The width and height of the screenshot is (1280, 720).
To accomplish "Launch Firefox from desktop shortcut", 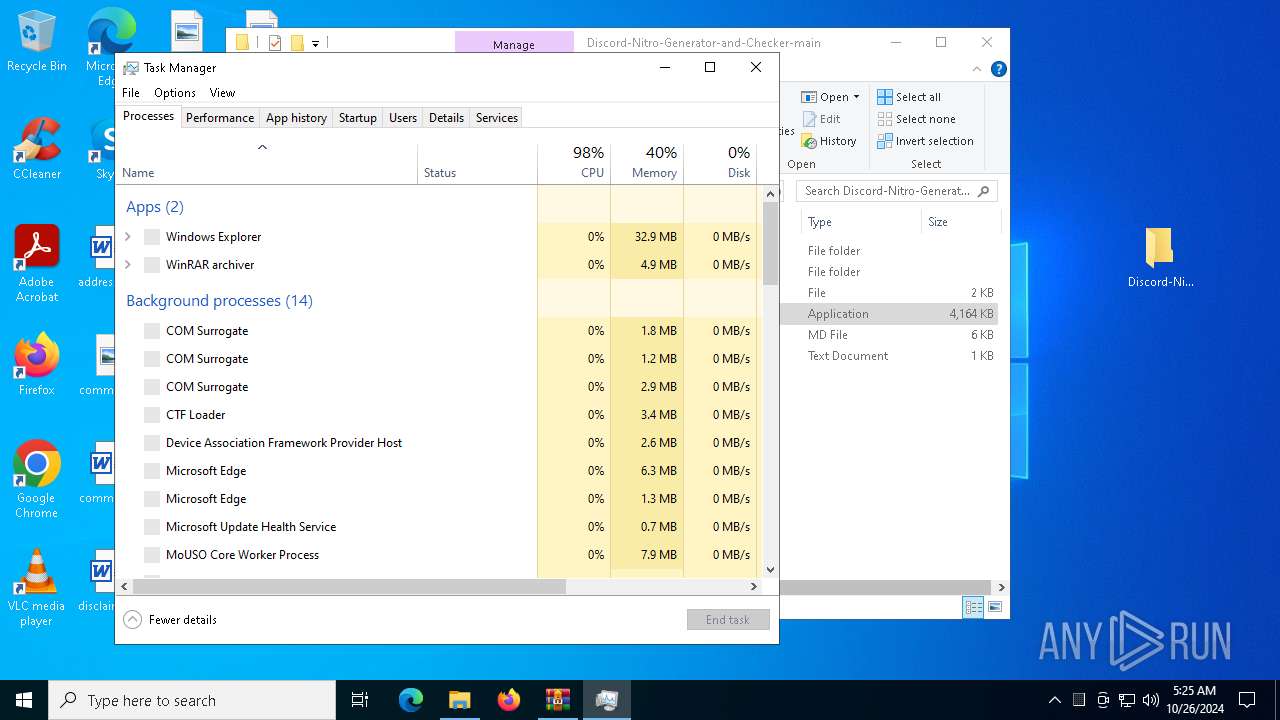I will pyautogui.click(x=37, y=365).
